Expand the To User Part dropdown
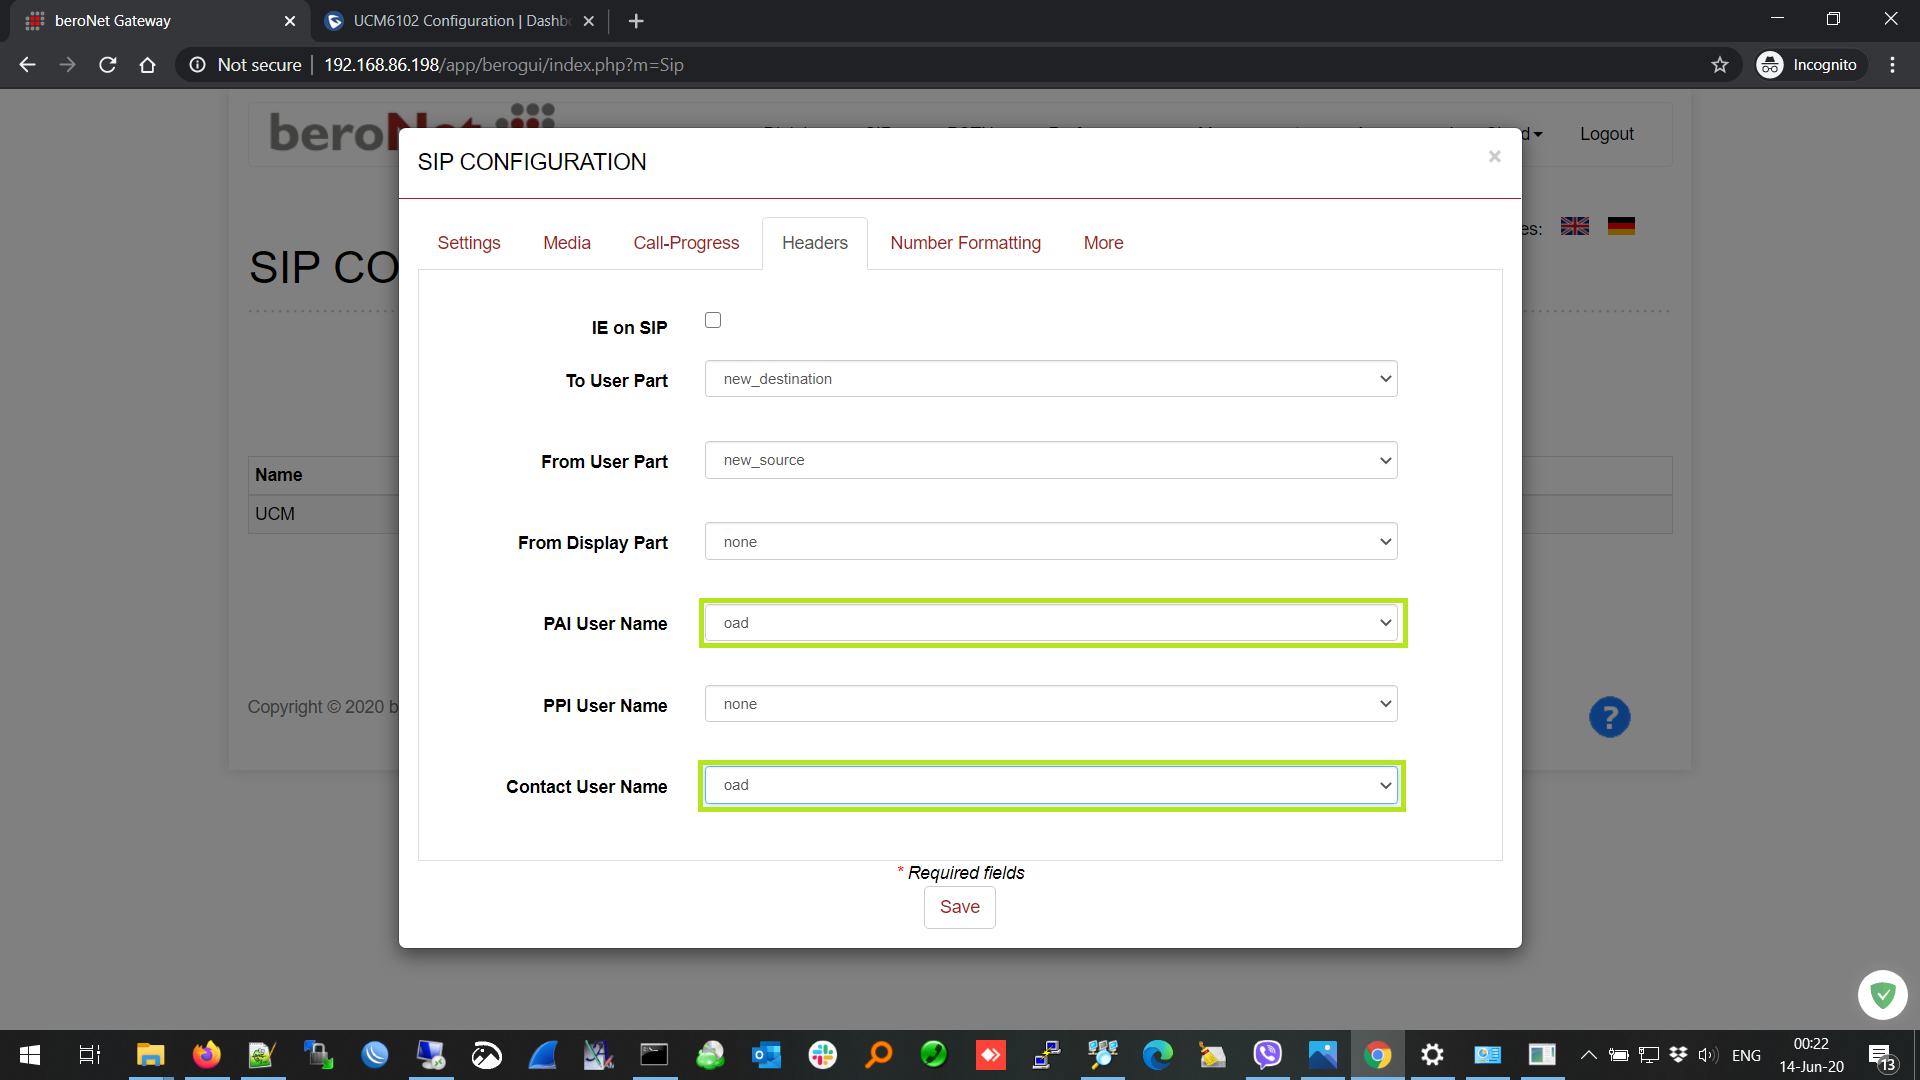Image resolution: width=1920 pixels, height=1080 pixels. [x=1050, y=379]
